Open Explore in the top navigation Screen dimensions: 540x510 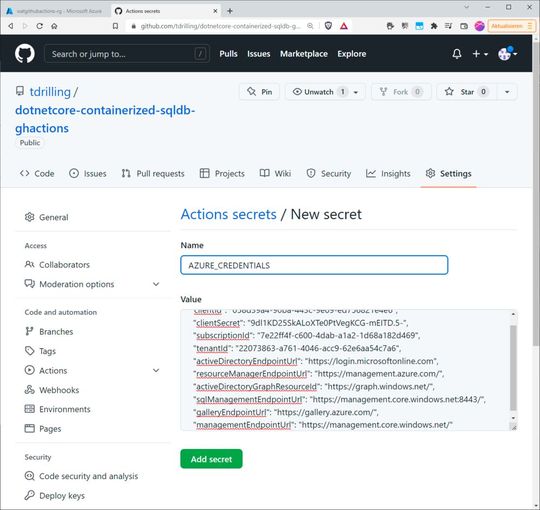click(352, 54)
